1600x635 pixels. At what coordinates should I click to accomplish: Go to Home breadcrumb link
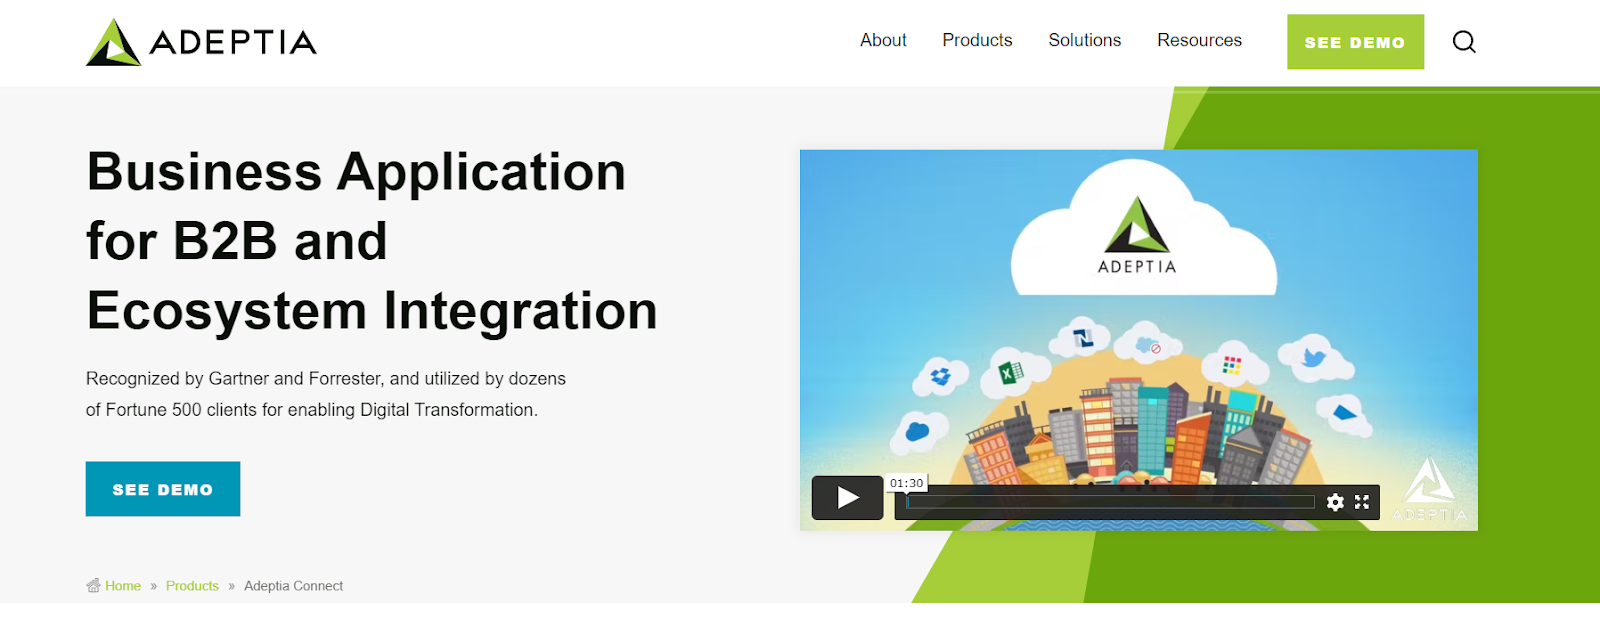pos(123,586)
